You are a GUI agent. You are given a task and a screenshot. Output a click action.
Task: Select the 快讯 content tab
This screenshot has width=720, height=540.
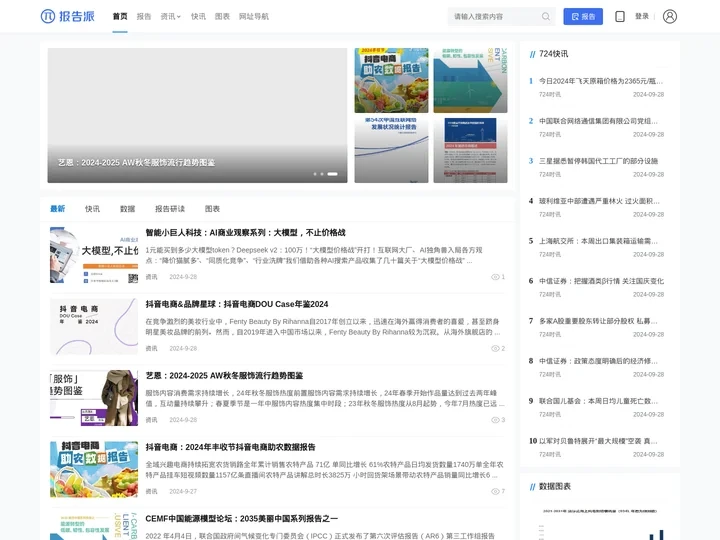(x=92, y=209)
